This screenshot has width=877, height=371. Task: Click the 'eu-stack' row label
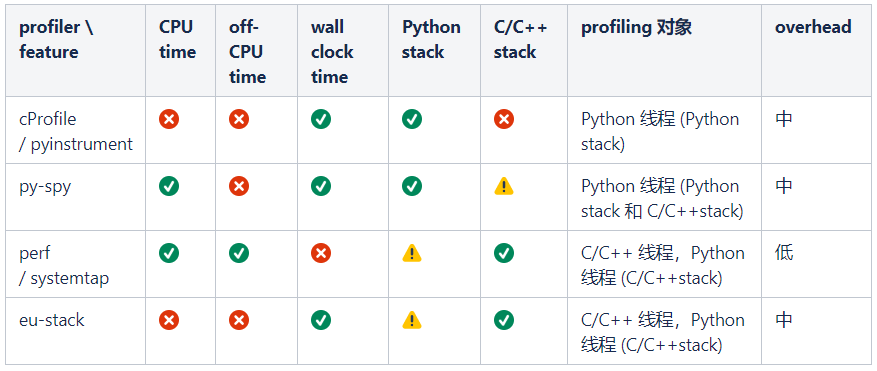[51, 320]
